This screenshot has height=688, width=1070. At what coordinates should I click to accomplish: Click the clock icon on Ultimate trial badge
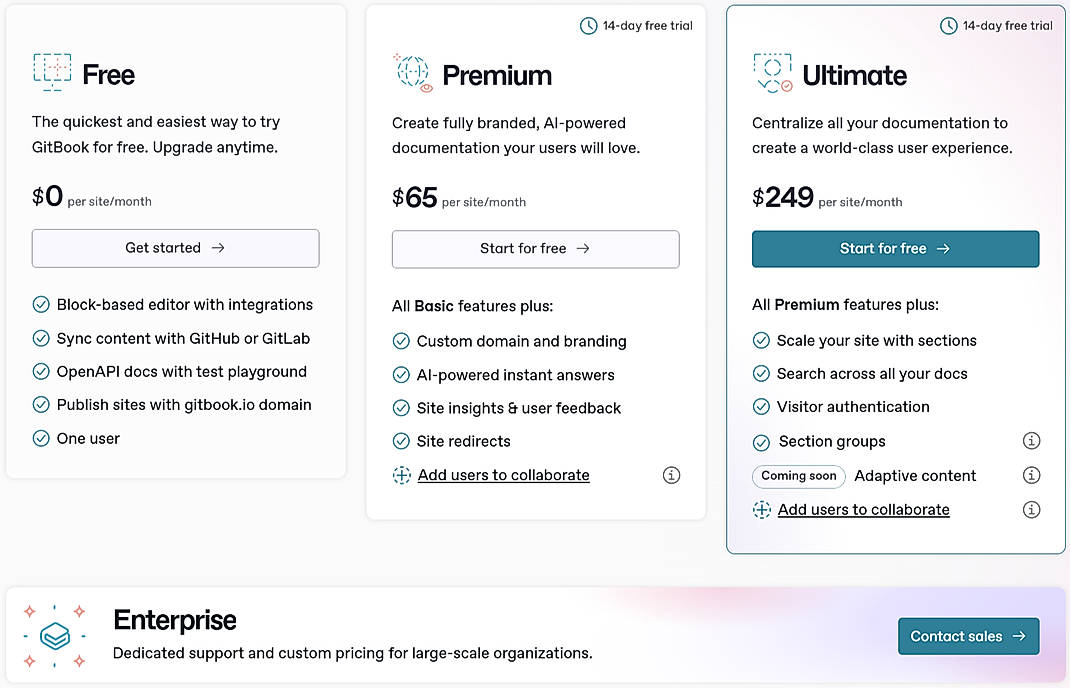949,26
